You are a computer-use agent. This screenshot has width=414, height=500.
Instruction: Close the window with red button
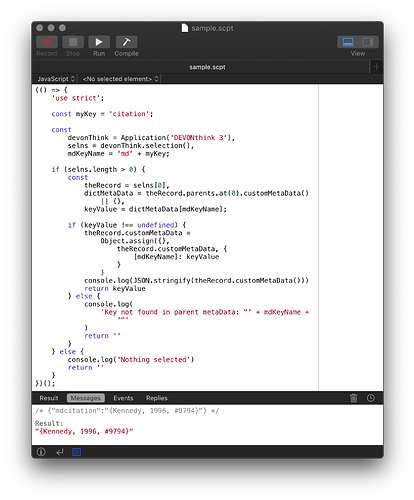point(40,28)
